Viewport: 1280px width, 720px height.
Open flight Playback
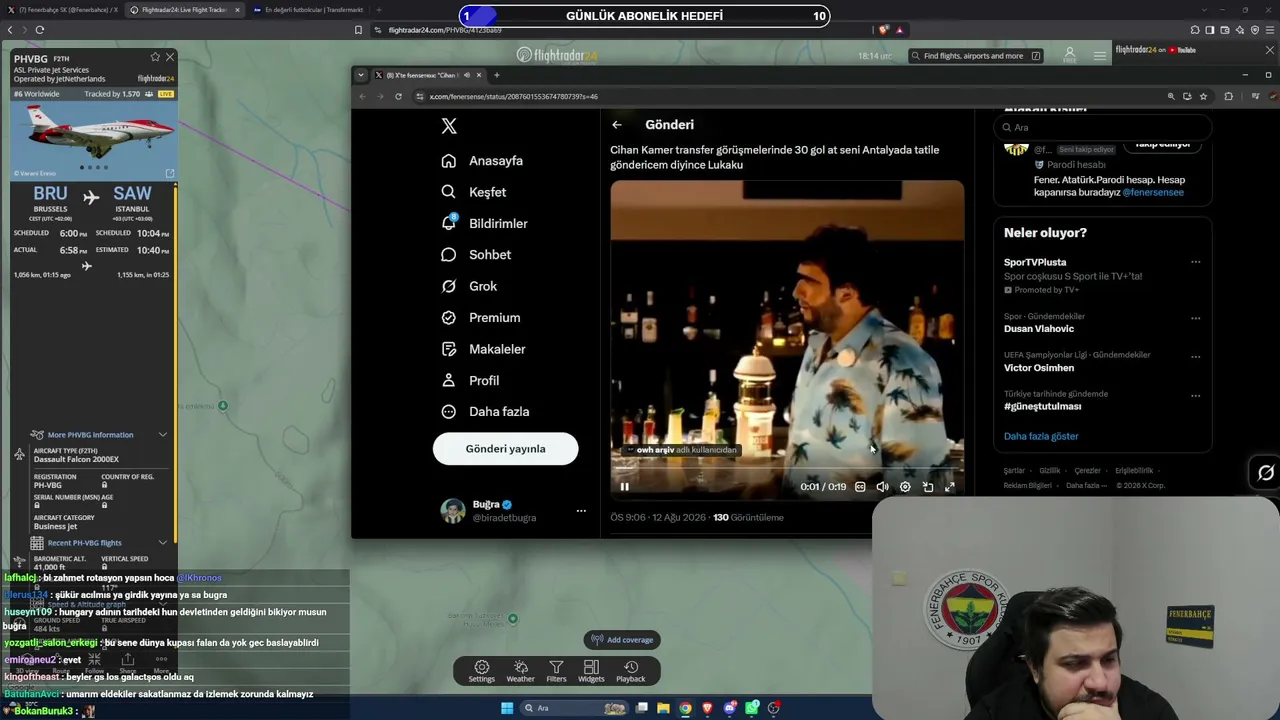(x=631, y=671)
